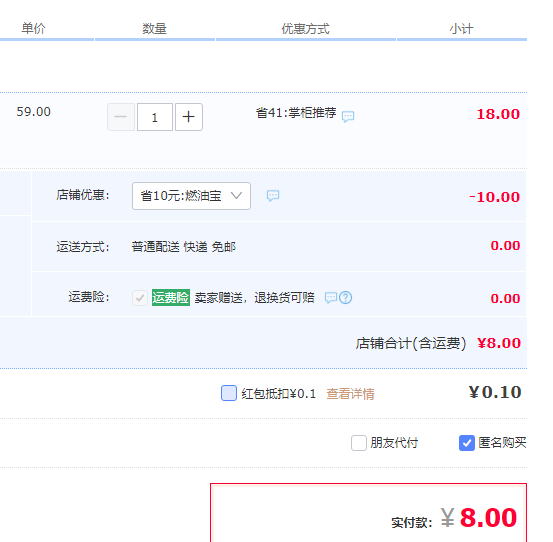This screenshot has width=553, height=542.
Task: Toggle the 运费险 checkbox
Action: coord(140,298)
